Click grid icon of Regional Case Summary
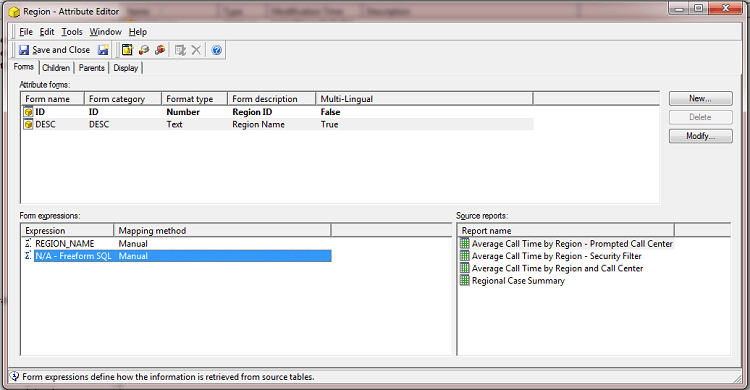 464,281
